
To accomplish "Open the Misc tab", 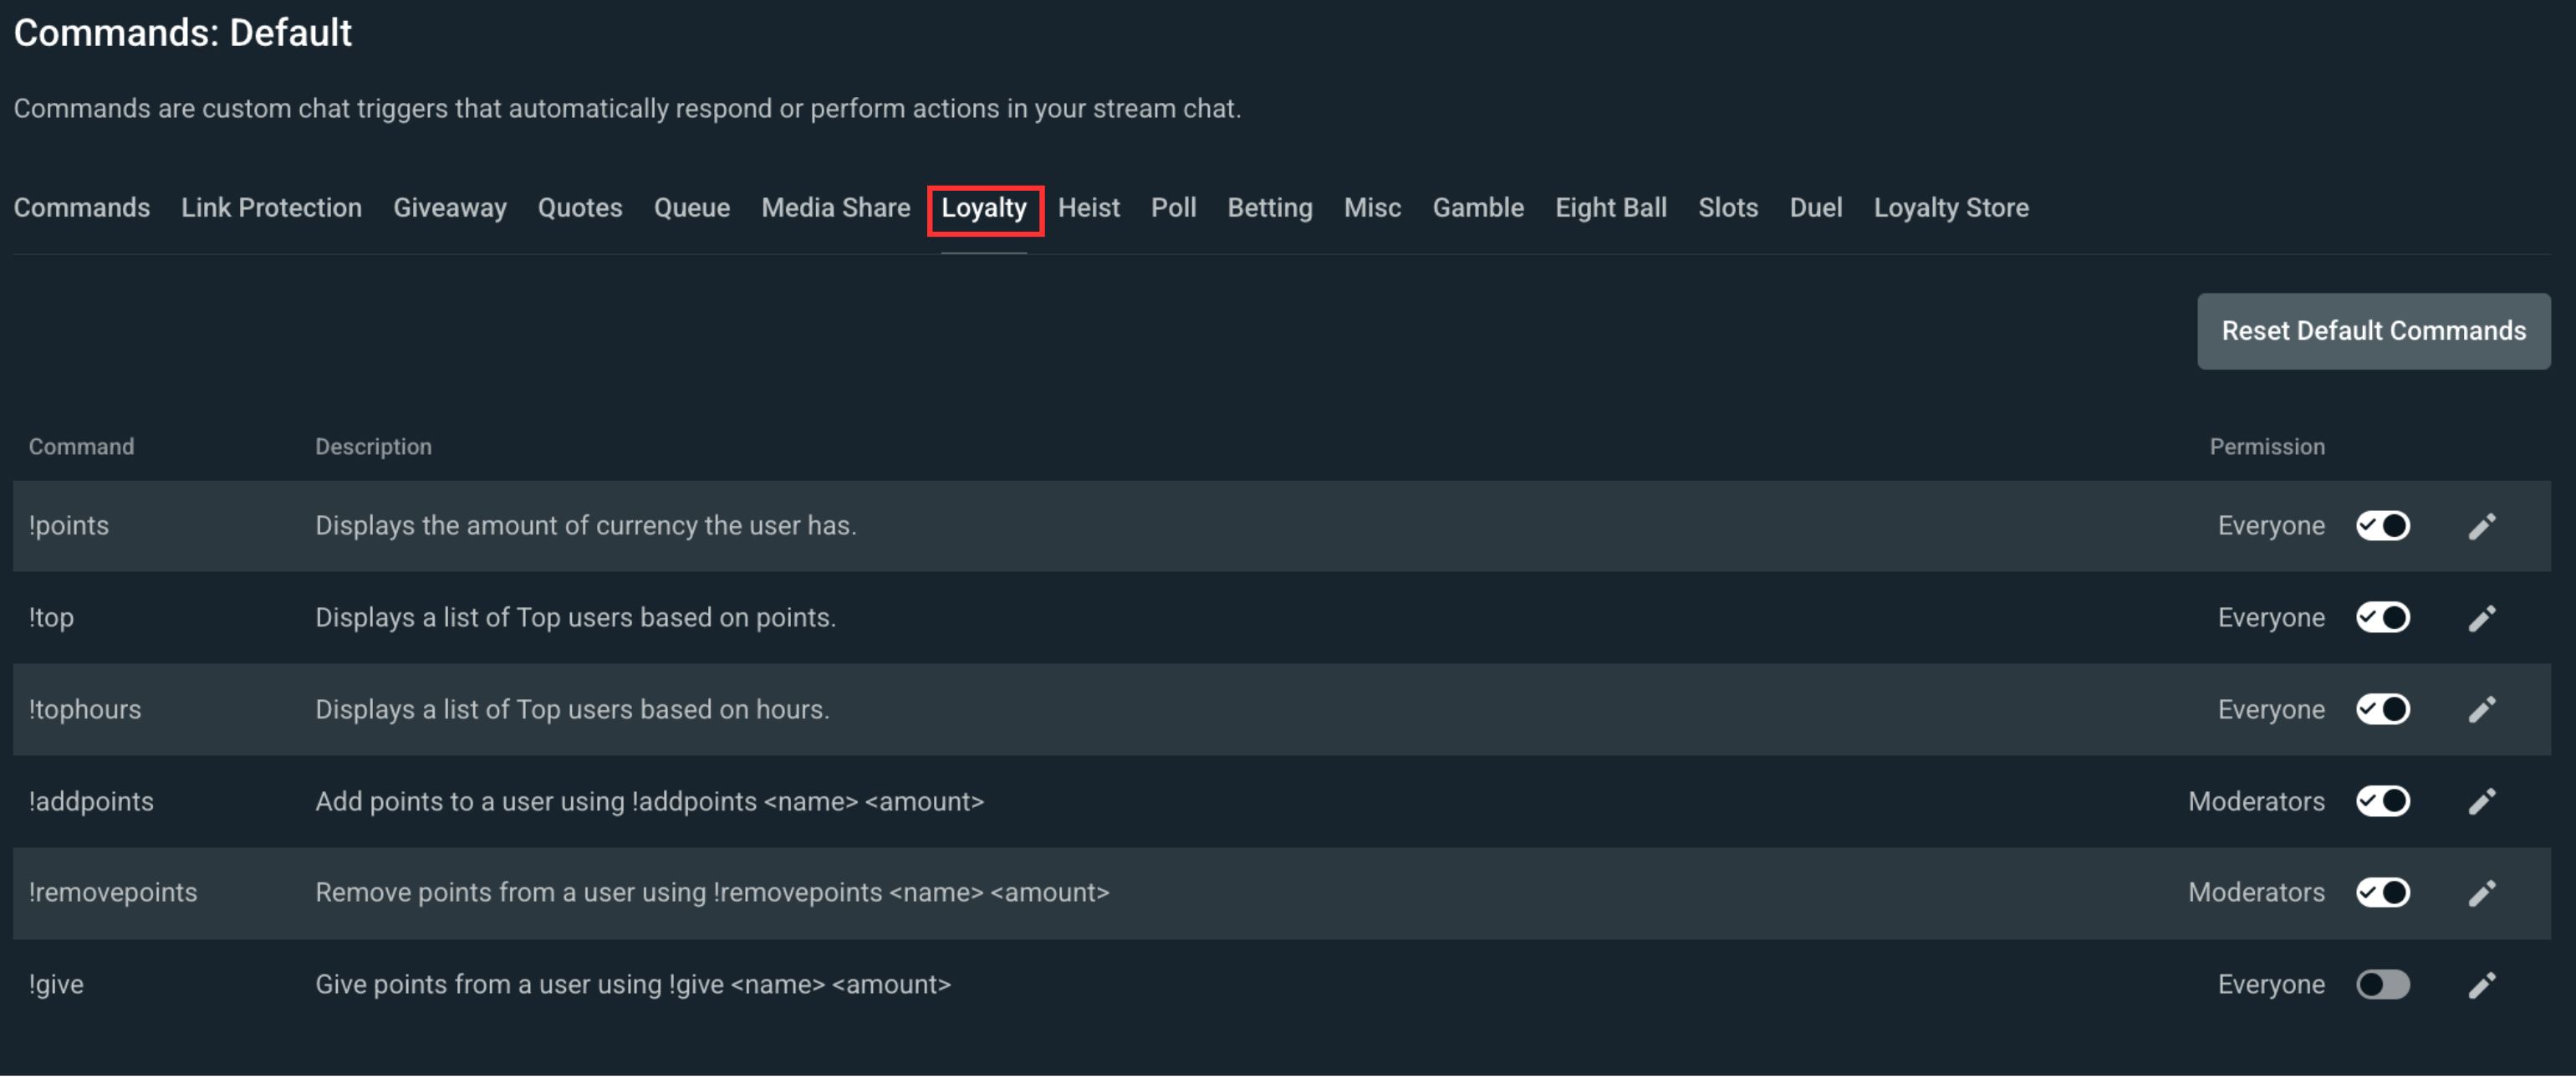I will [x=1373, y=208].
